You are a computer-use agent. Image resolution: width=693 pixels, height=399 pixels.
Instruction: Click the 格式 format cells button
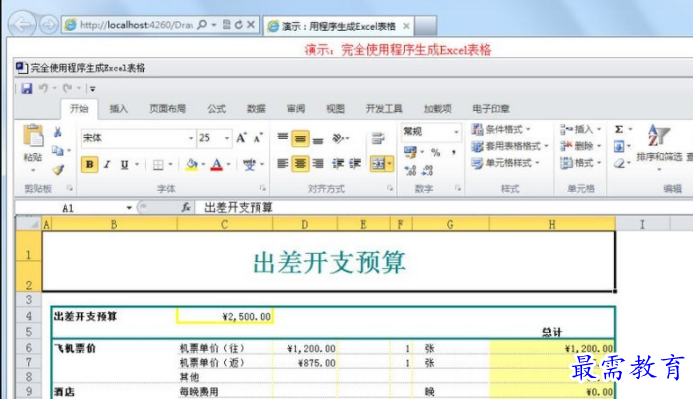580,163
